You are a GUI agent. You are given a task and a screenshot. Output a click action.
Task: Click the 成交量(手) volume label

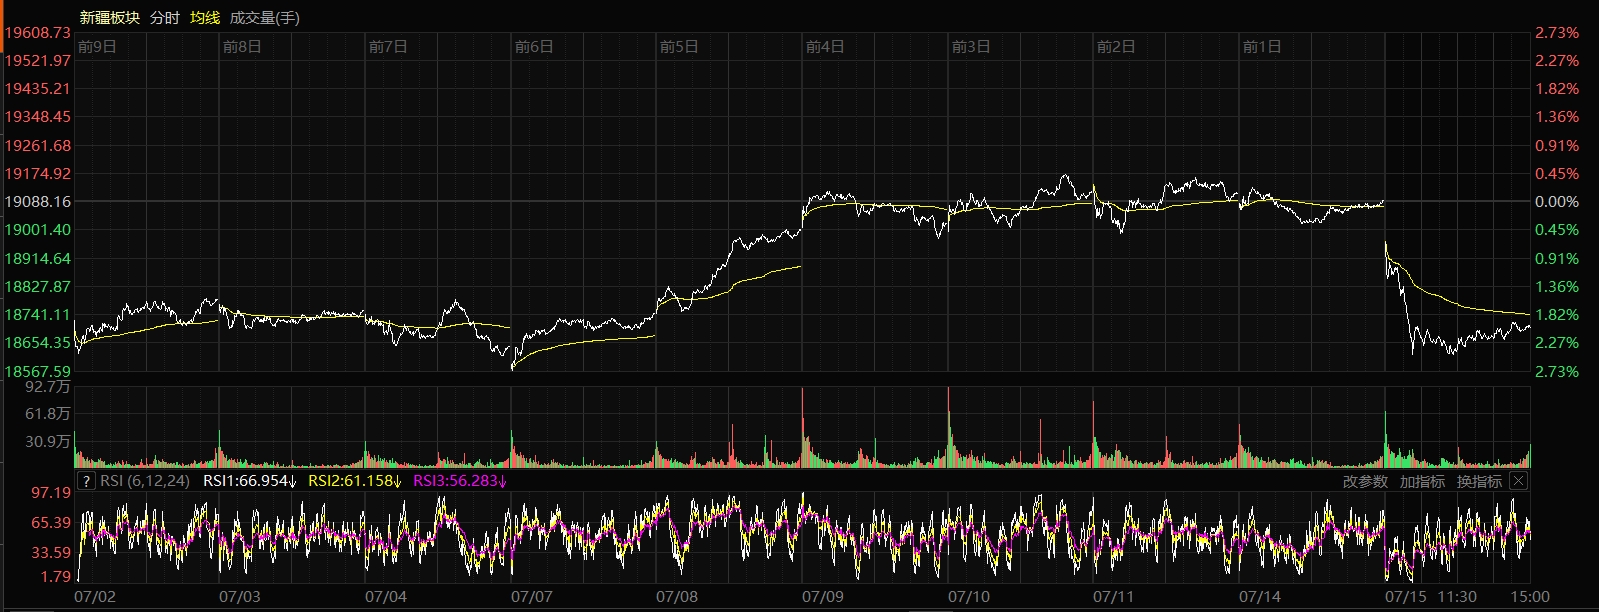pos(264,18)
